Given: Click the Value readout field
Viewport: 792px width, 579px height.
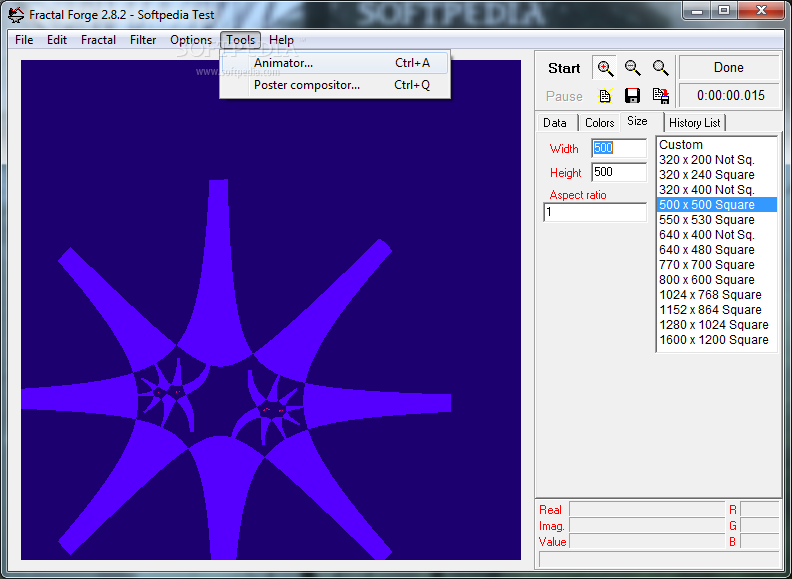Looking at the screenshot, I should (x=647, y=542).
